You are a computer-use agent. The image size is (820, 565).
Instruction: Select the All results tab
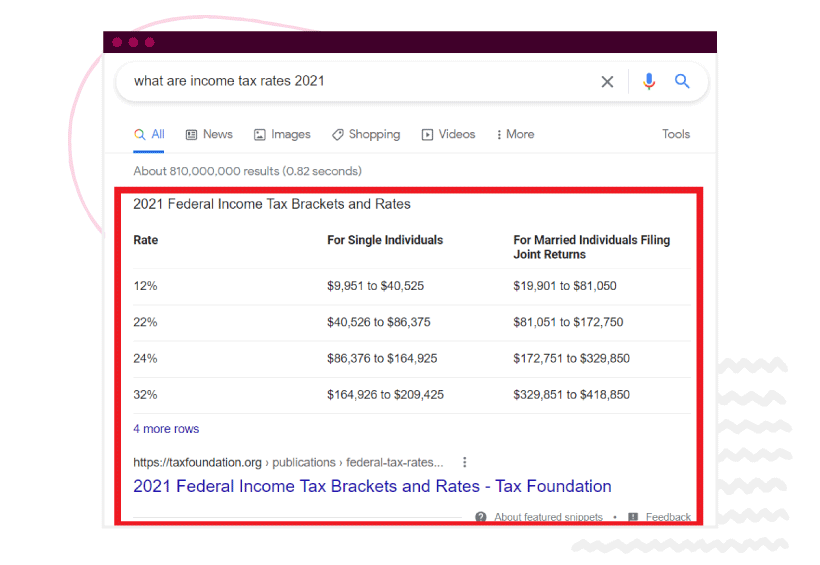tap(149, 134)
